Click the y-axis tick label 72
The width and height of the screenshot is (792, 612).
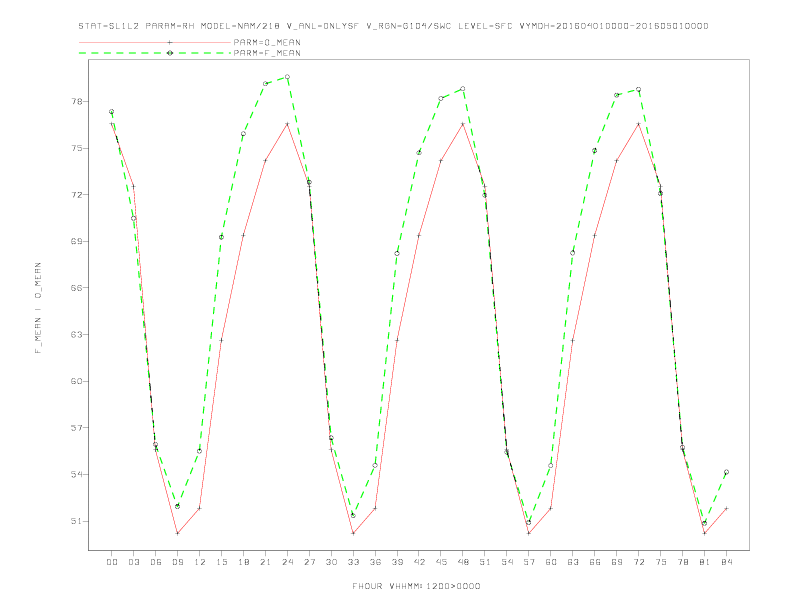(x=76, y=195)
